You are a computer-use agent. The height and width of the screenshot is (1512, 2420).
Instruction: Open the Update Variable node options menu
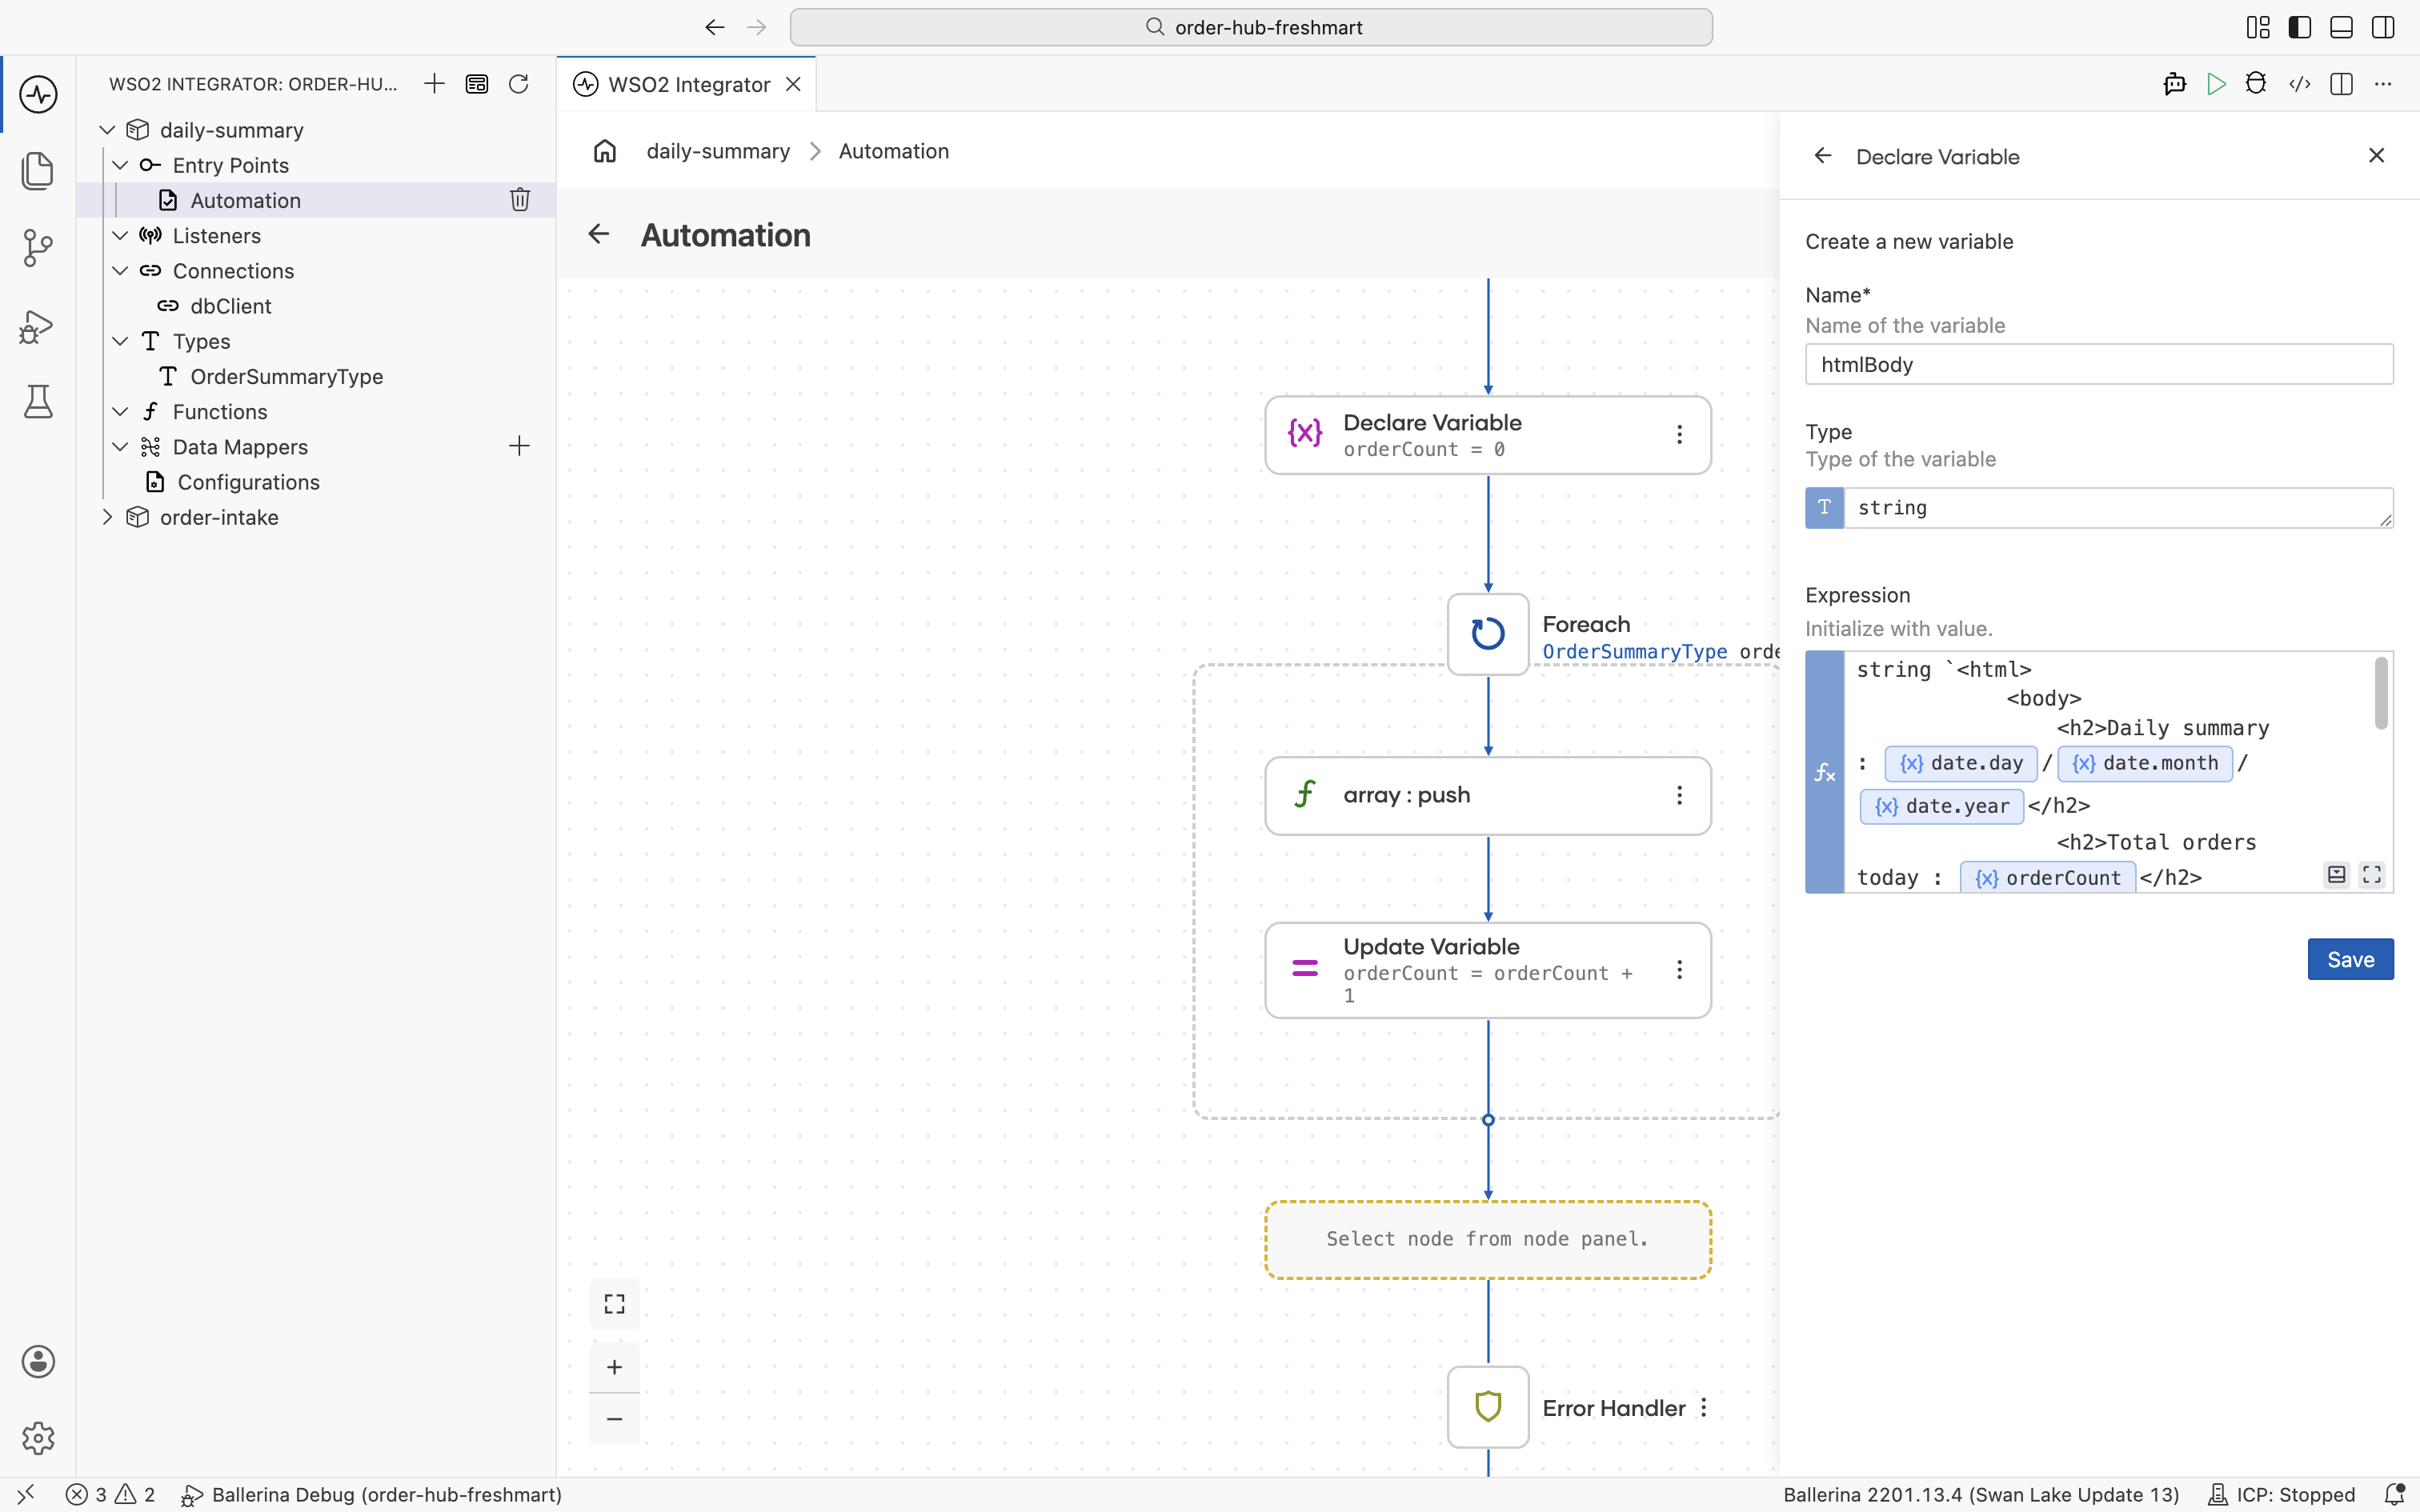(x=1679, y=970)
